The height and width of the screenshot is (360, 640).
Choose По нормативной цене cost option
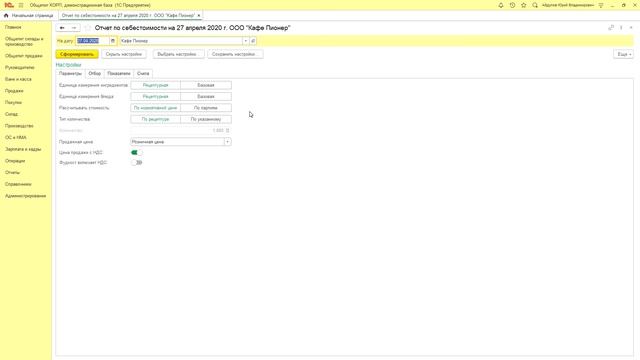[x=156, y=108]
